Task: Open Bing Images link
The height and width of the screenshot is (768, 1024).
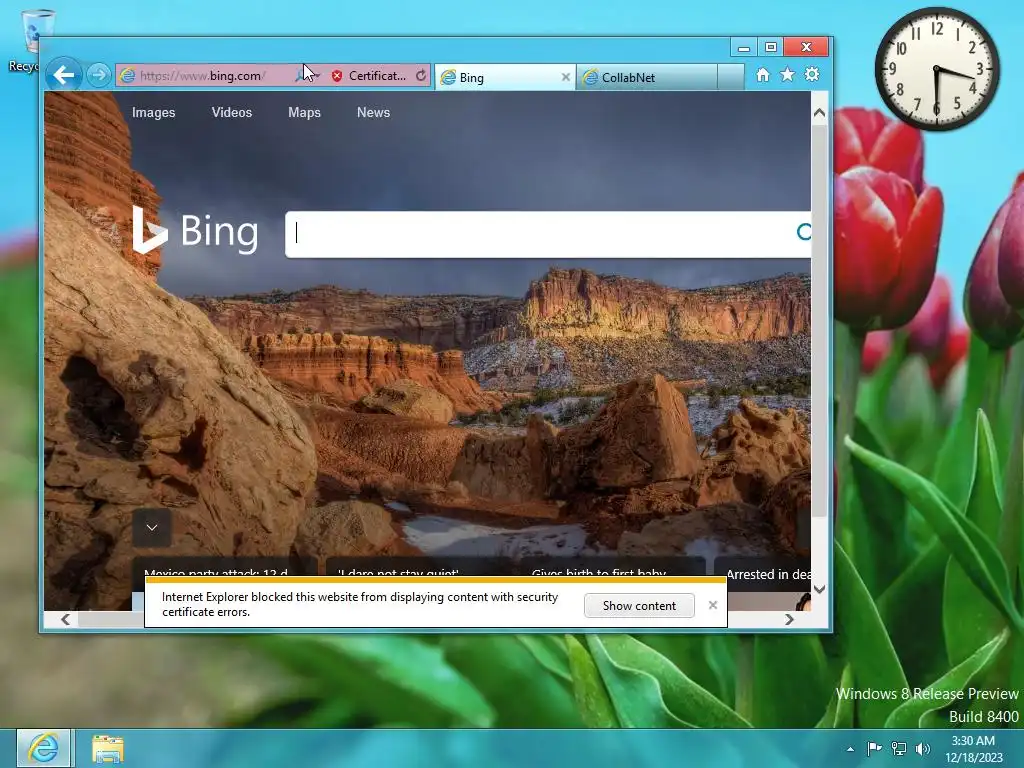Action: [x=153, y=112]
